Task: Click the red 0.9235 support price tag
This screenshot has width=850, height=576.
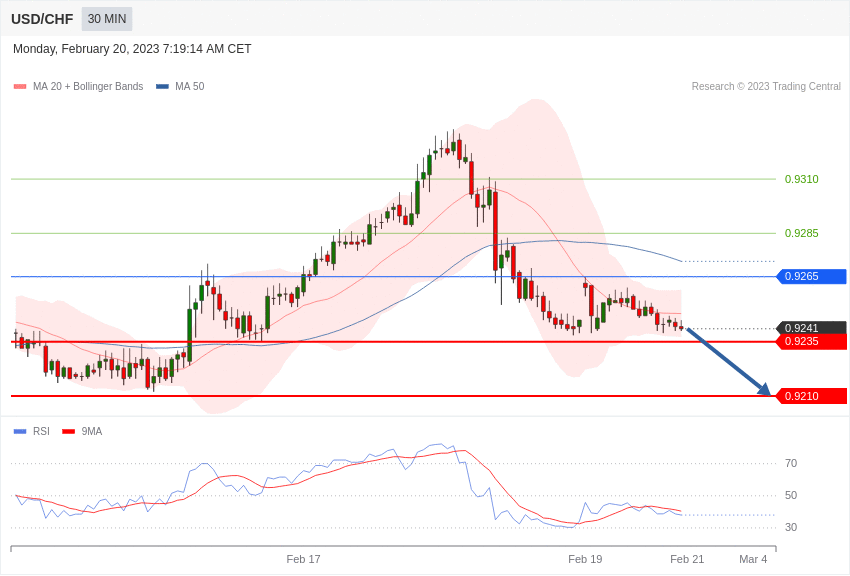Action: pyautogui.click(x=812, y=341)
